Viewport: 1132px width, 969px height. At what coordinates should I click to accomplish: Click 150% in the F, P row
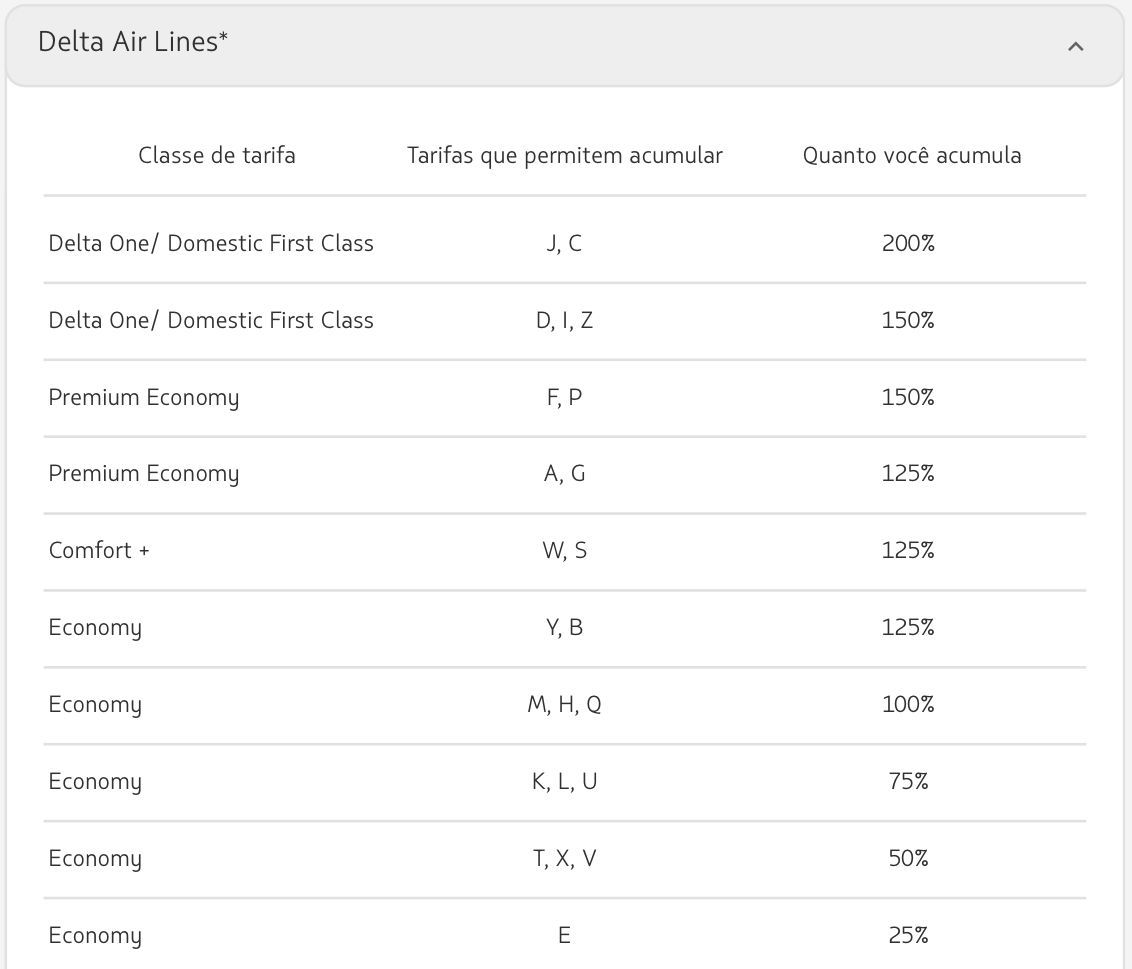[908, 397]
